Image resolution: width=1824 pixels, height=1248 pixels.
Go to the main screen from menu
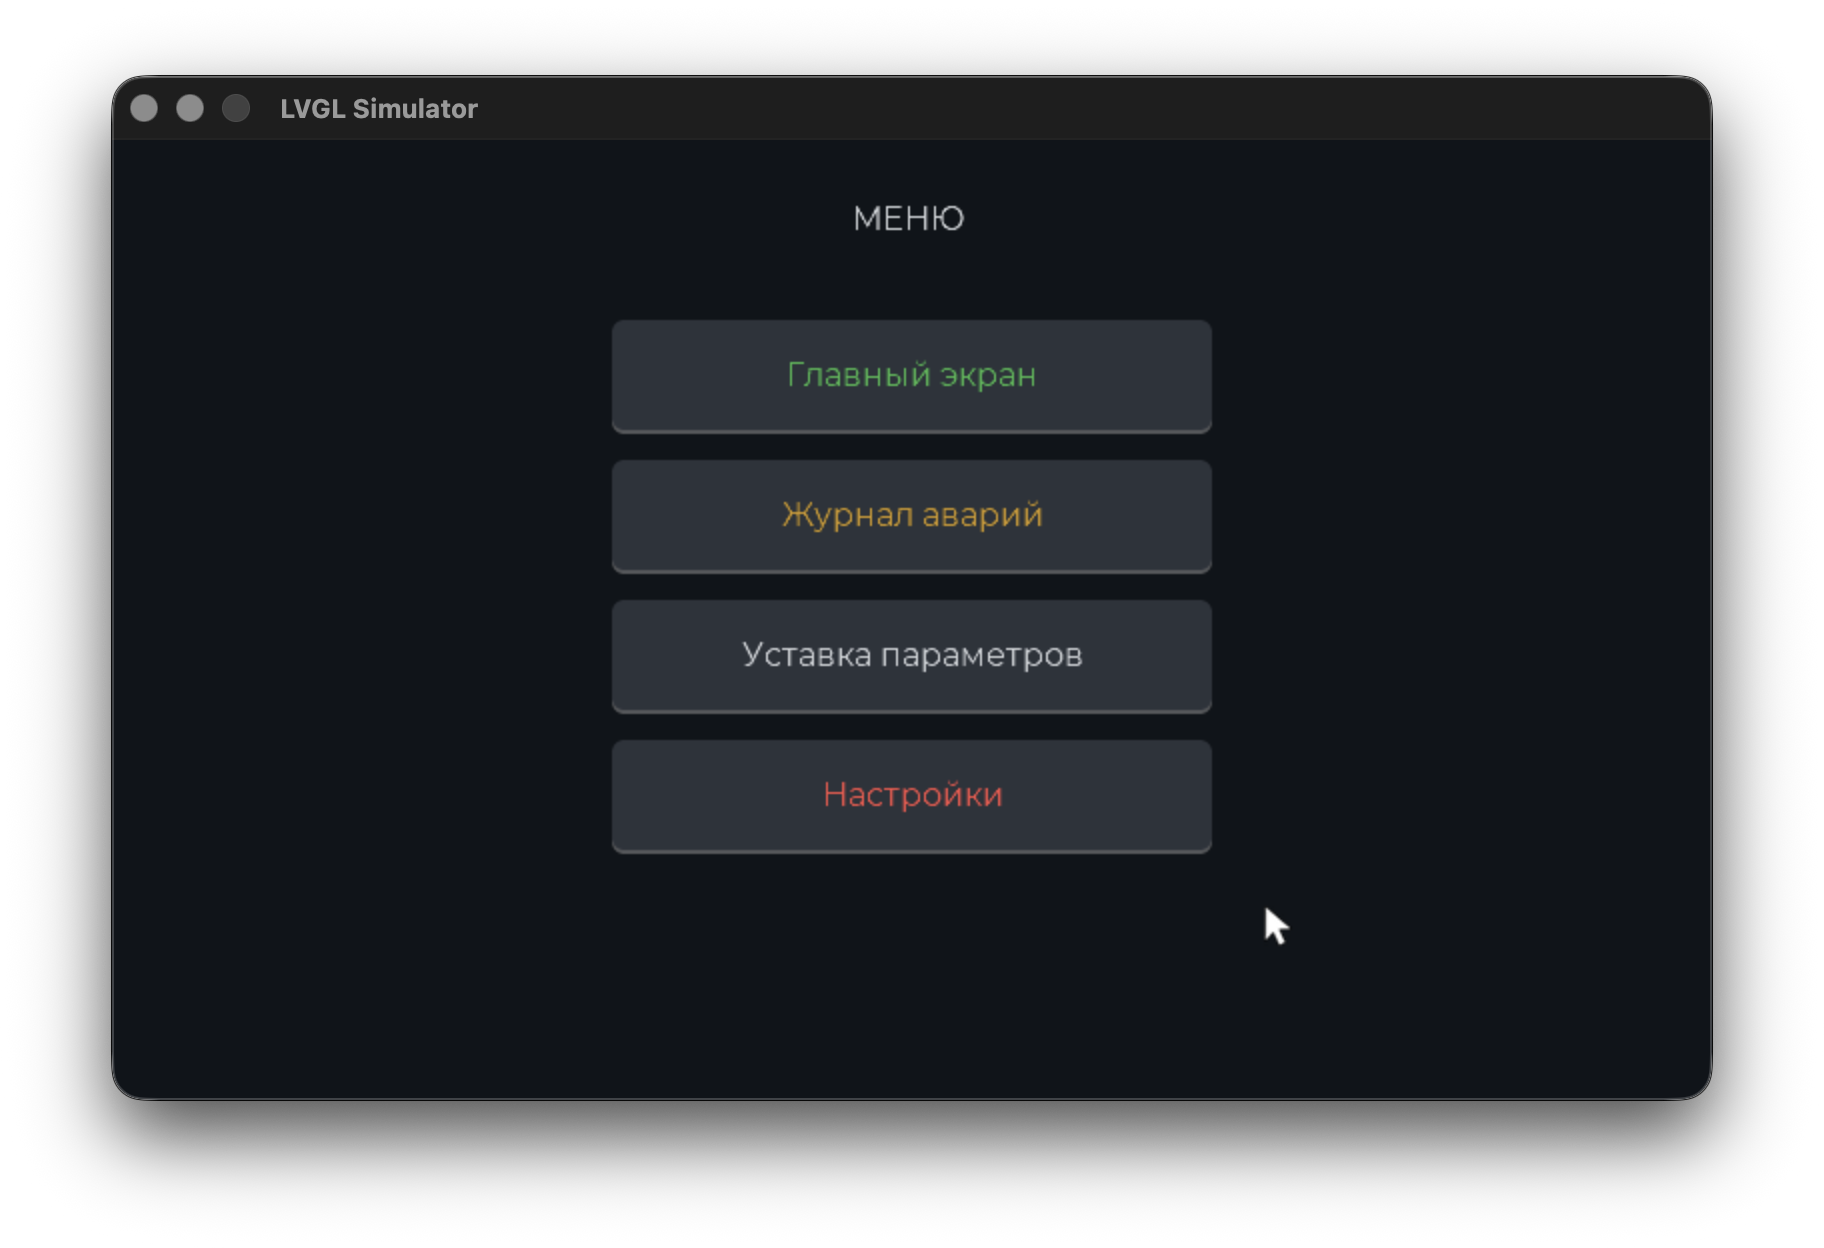coord(911,376)
